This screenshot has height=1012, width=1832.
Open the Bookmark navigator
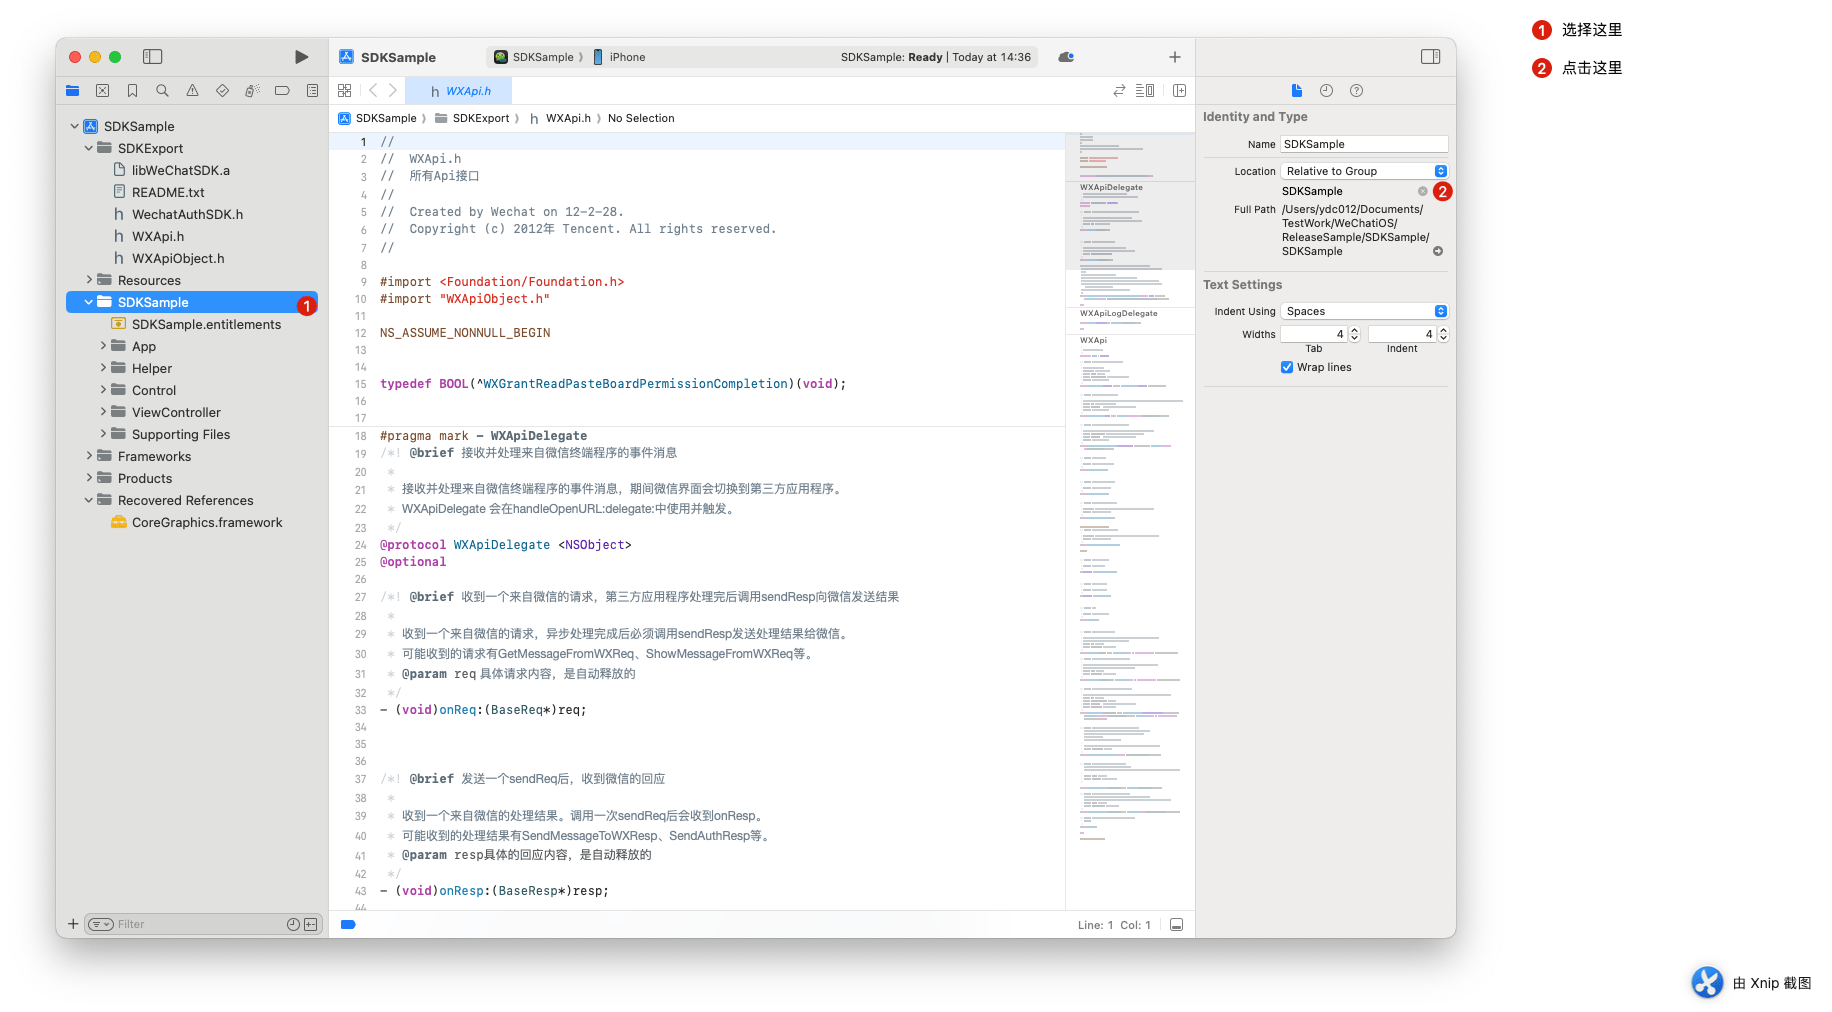point(132,91)
